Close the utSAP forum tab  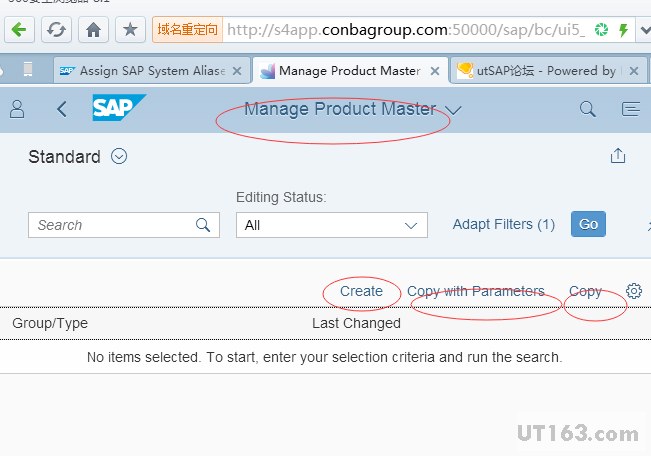(634, 71)
